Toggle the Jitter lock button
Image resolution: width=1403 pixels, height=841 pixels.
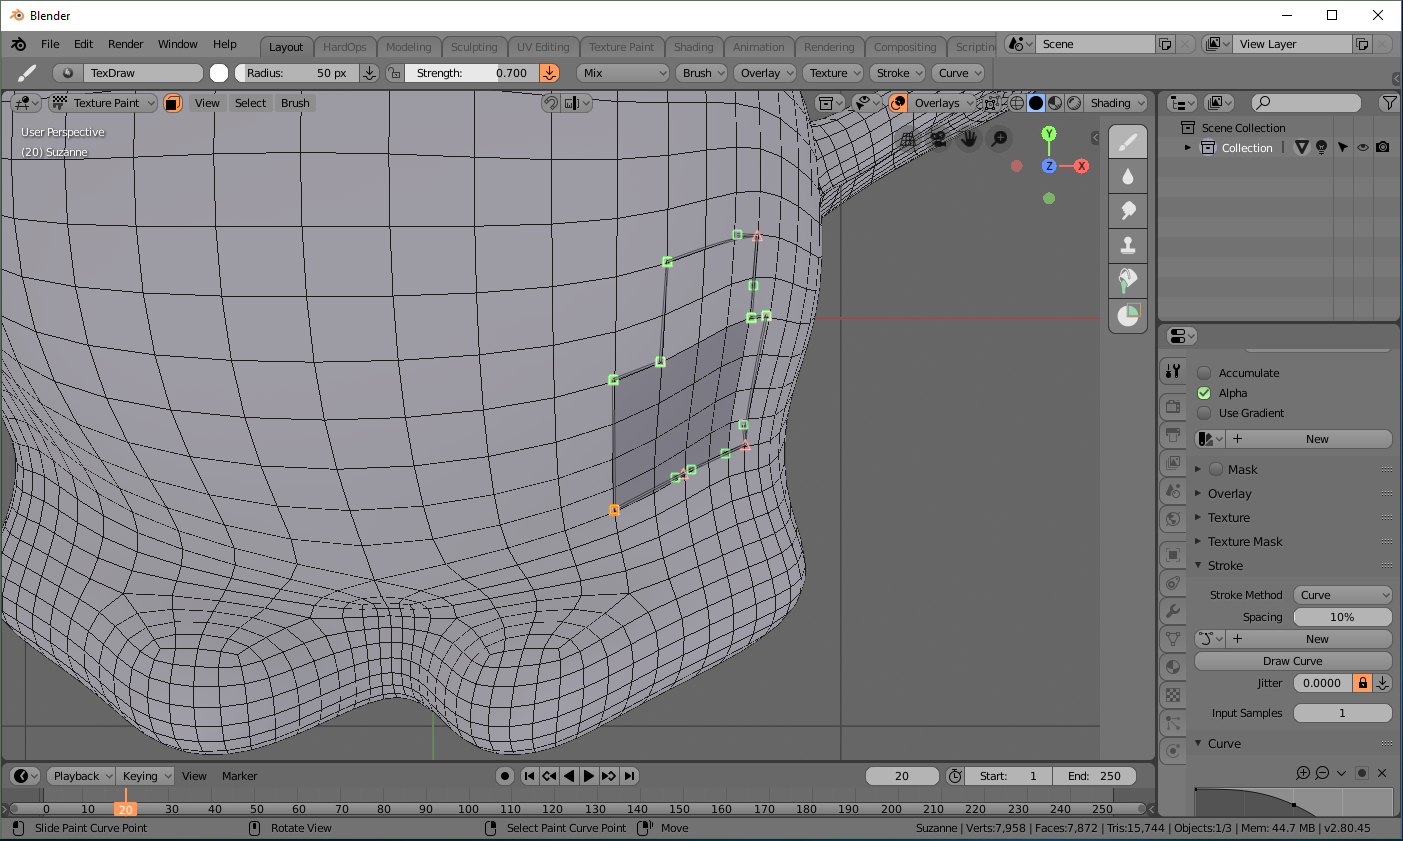coord(1362,683)
